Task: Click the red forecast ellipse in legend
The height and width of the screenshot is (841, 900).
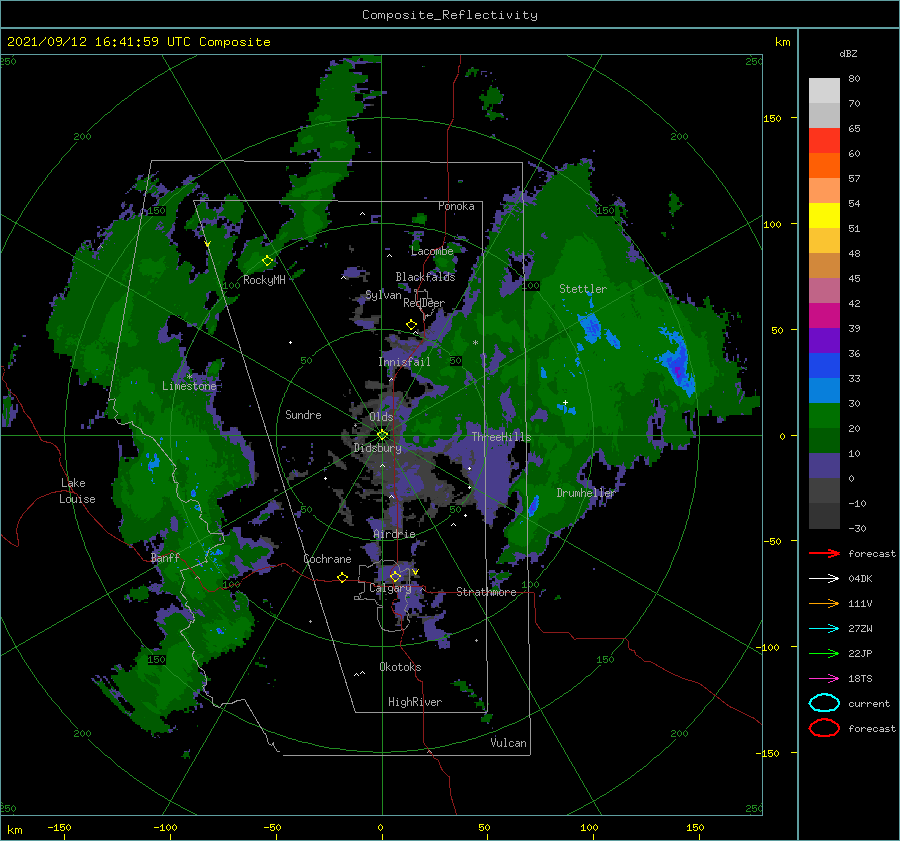Action: [824, 728]
